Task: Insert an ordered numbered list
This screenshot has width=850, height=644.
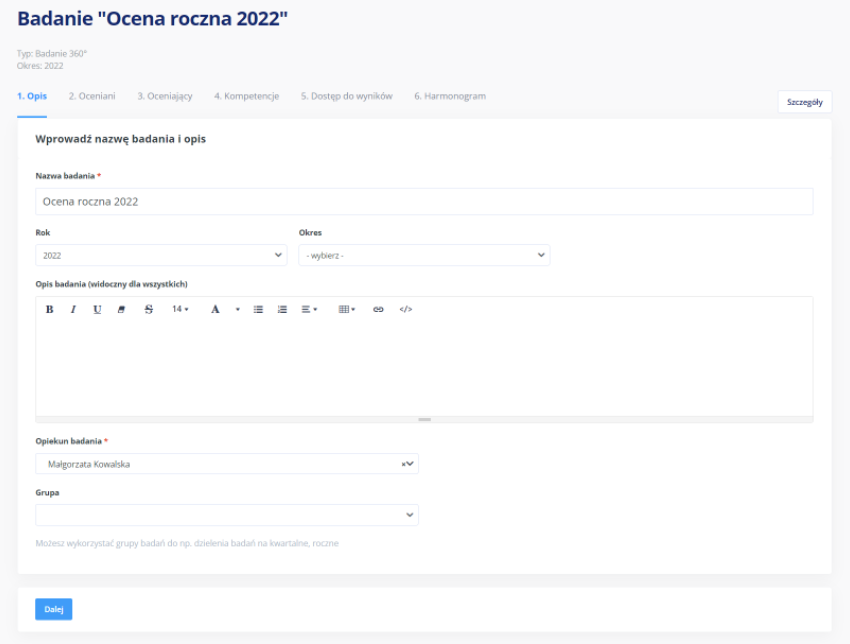Action: tap(282, 309)
